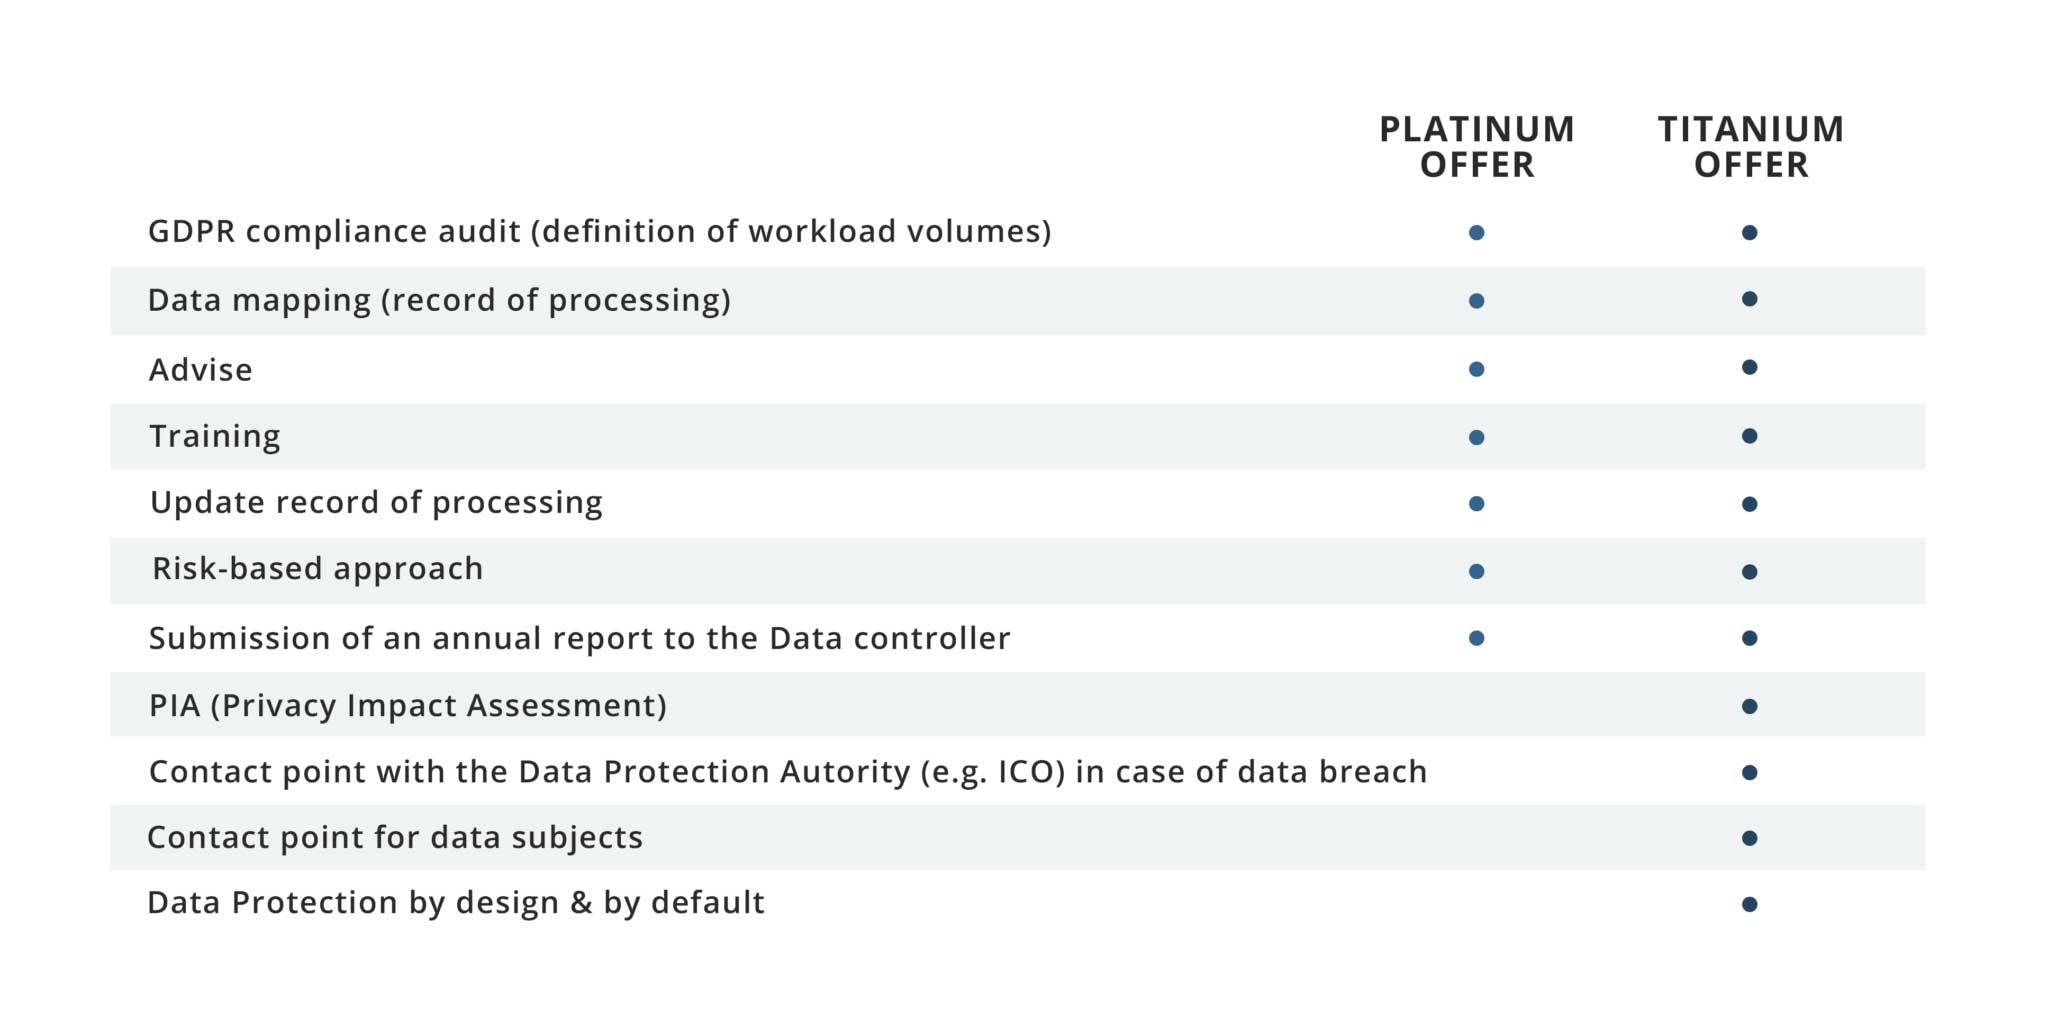2048x1028 pixels.
Task: Click Platinum dot in Training row
Action: [1476, 437]
